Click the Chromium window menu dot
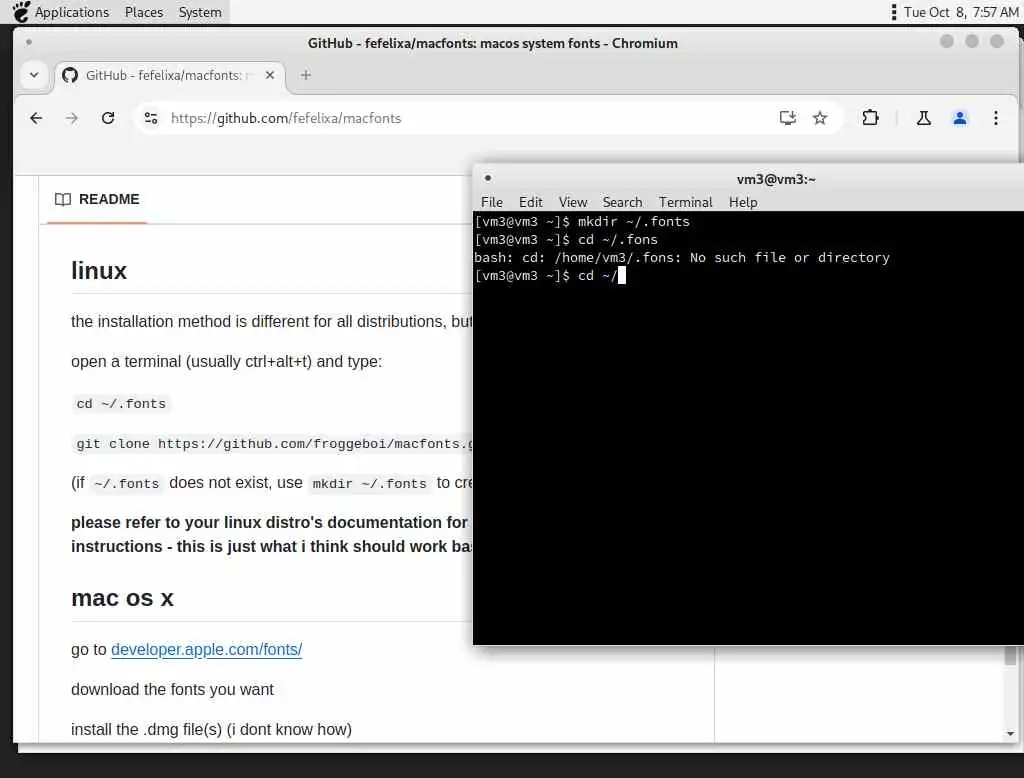This screenshot has width=1024, height=778. (29, 42)
